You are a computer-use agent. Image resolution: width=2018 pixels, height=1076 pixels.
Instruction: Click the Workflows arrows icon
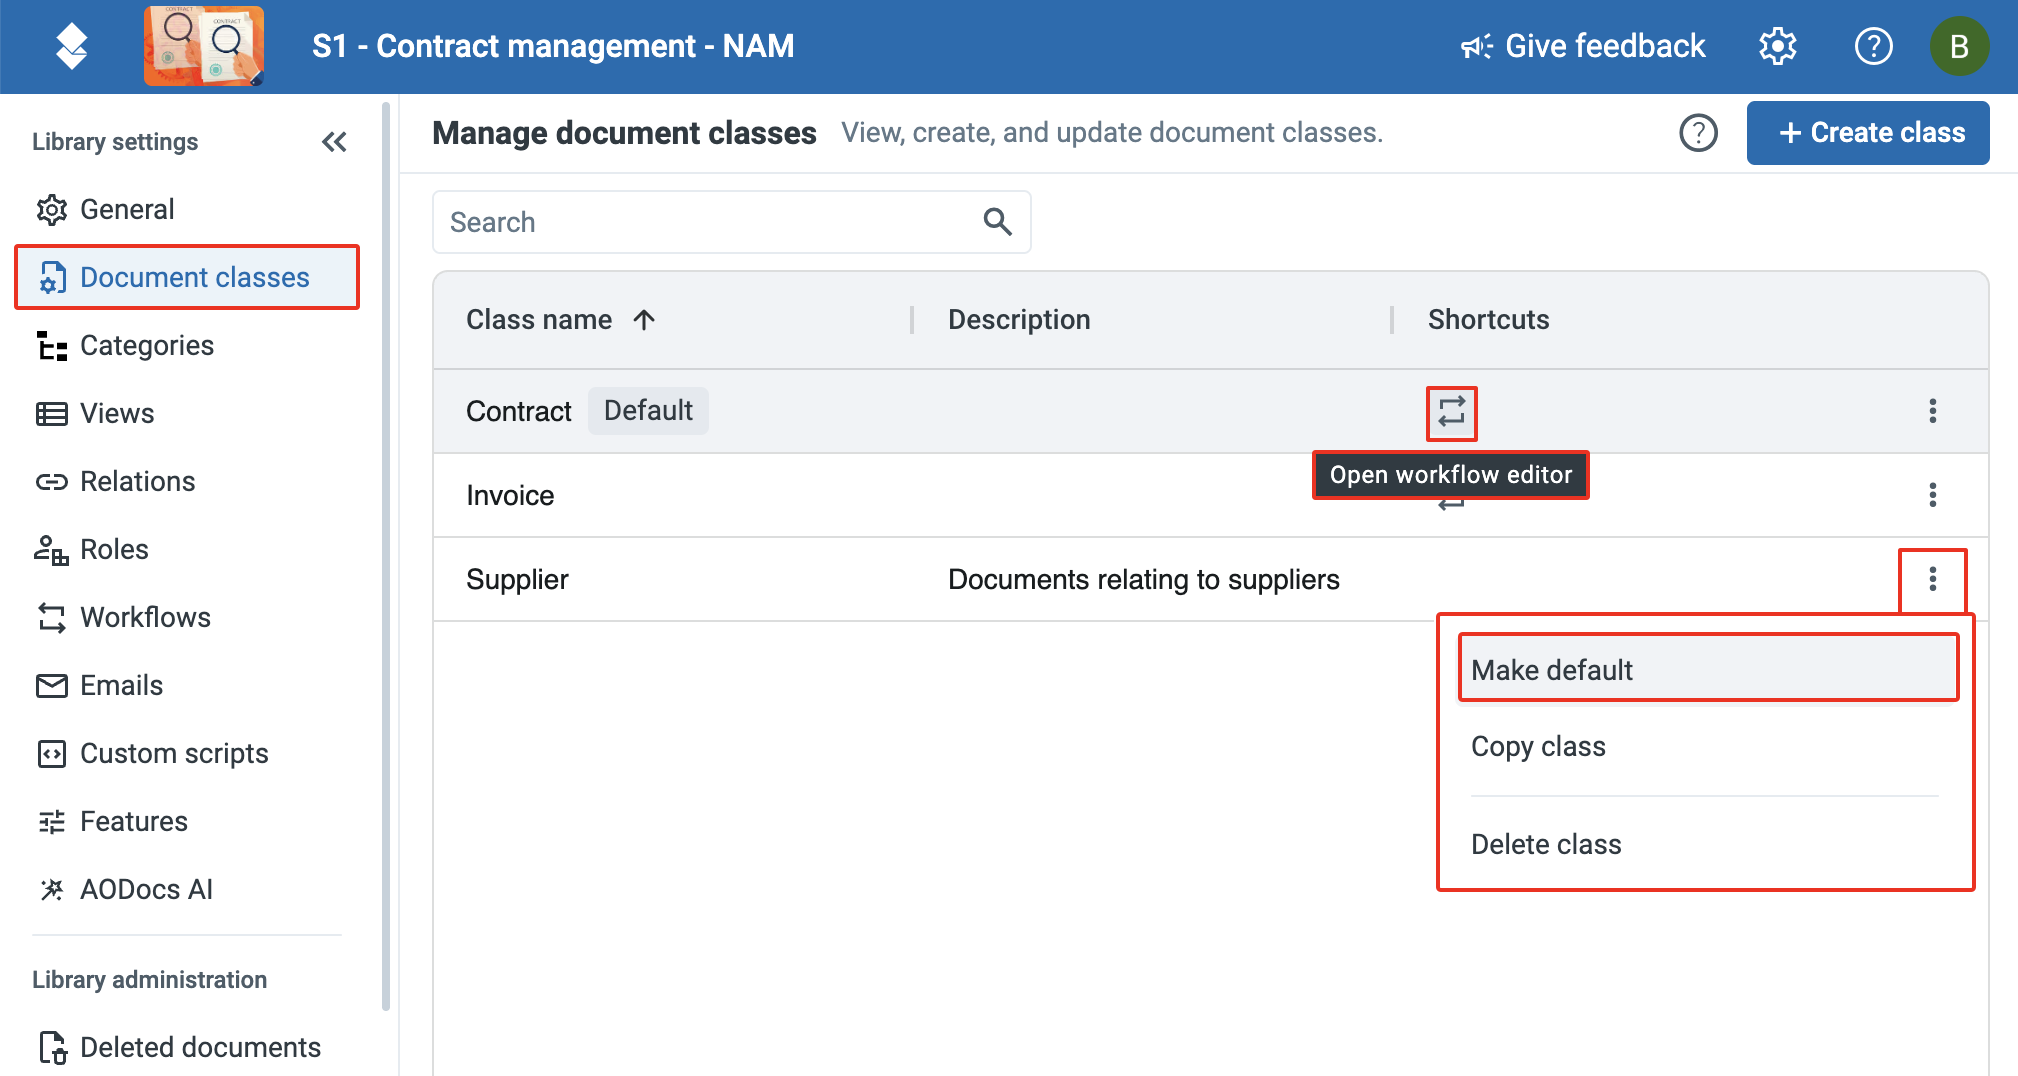[51, 618]
